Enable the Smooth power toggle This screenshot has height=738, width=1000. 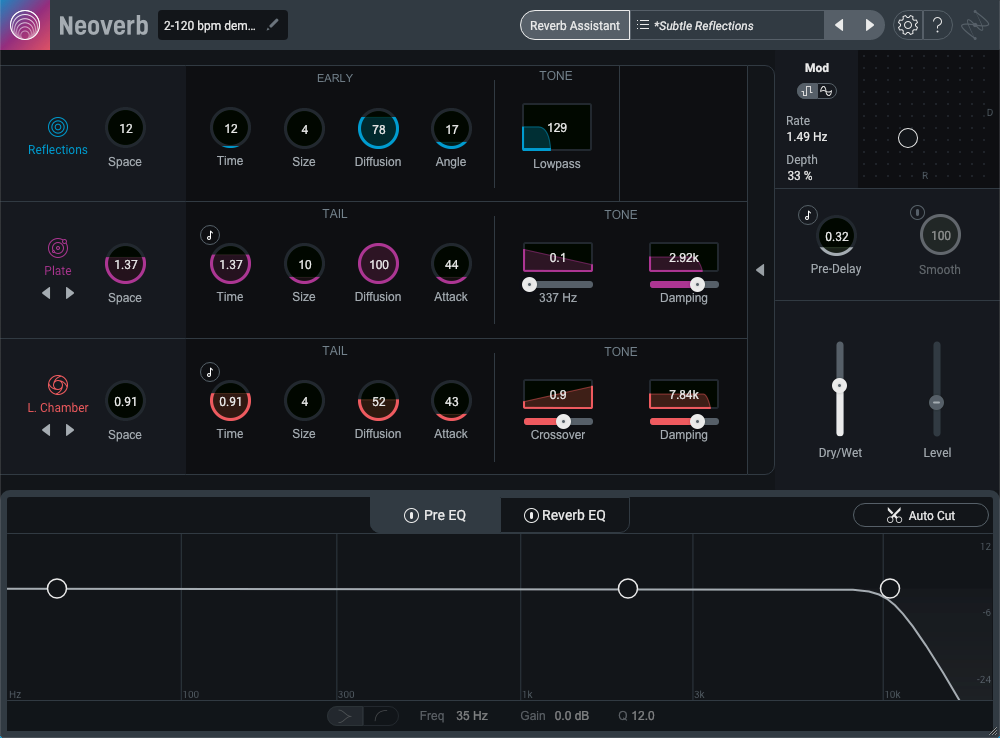point(917,212)
